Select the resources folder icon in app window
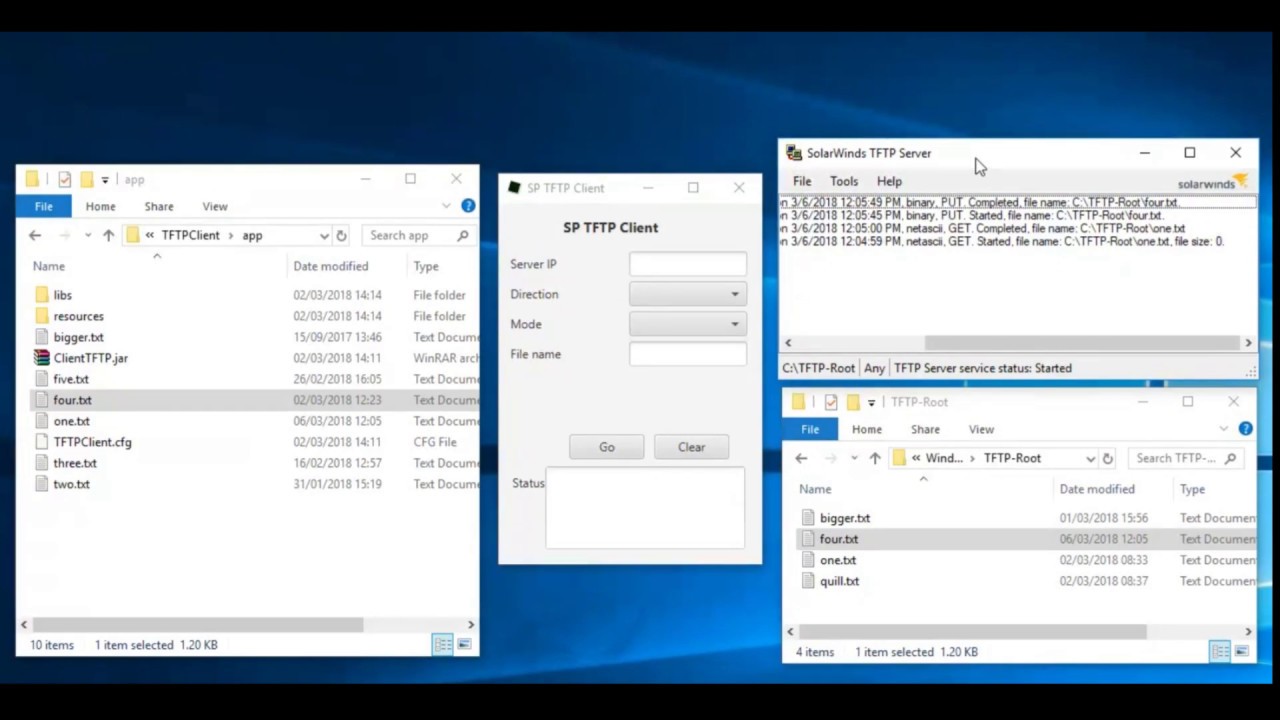This screenshot has width=1280, height=720. [41, 316]
